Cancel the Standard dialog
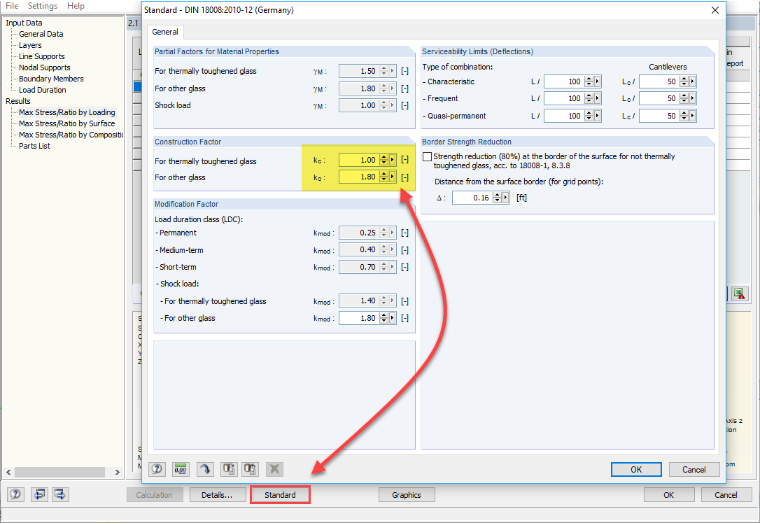Screen dimensions: 760x524 coord(694,469)
